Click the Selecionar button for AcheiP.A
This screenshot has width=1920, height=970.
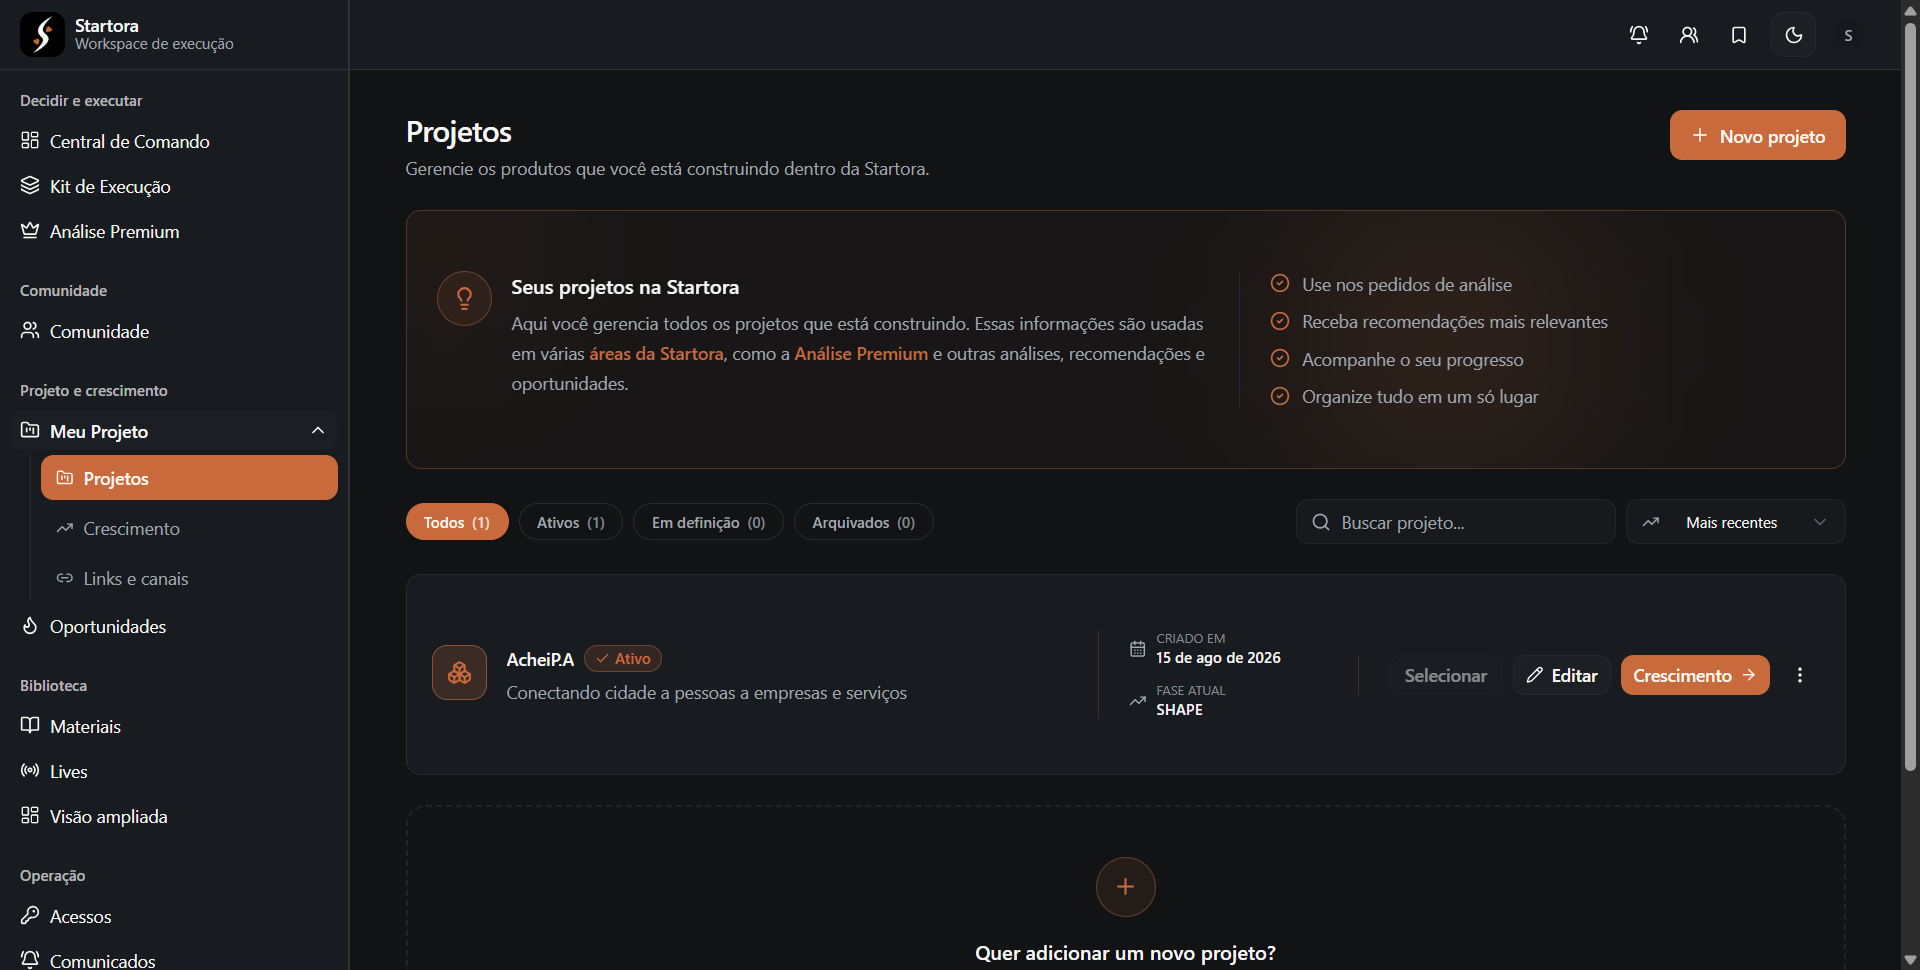[1445, 675]
